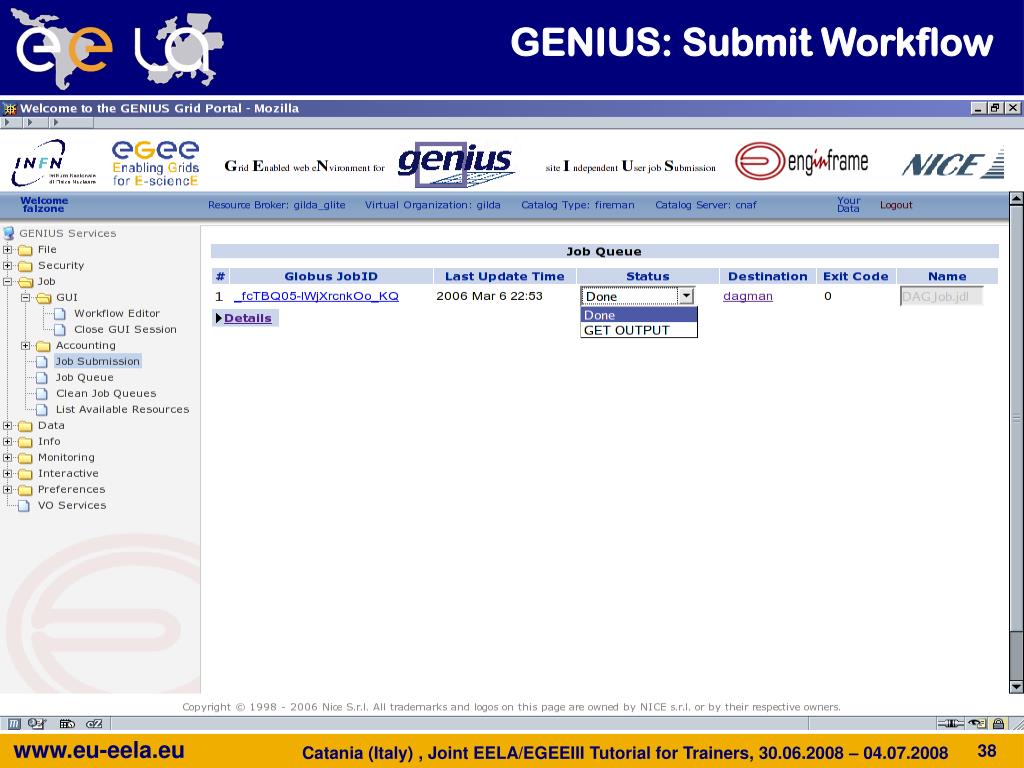Click the Accounting folder icon
Viewport: 1024px width, 768px height.
click(44, 346)
